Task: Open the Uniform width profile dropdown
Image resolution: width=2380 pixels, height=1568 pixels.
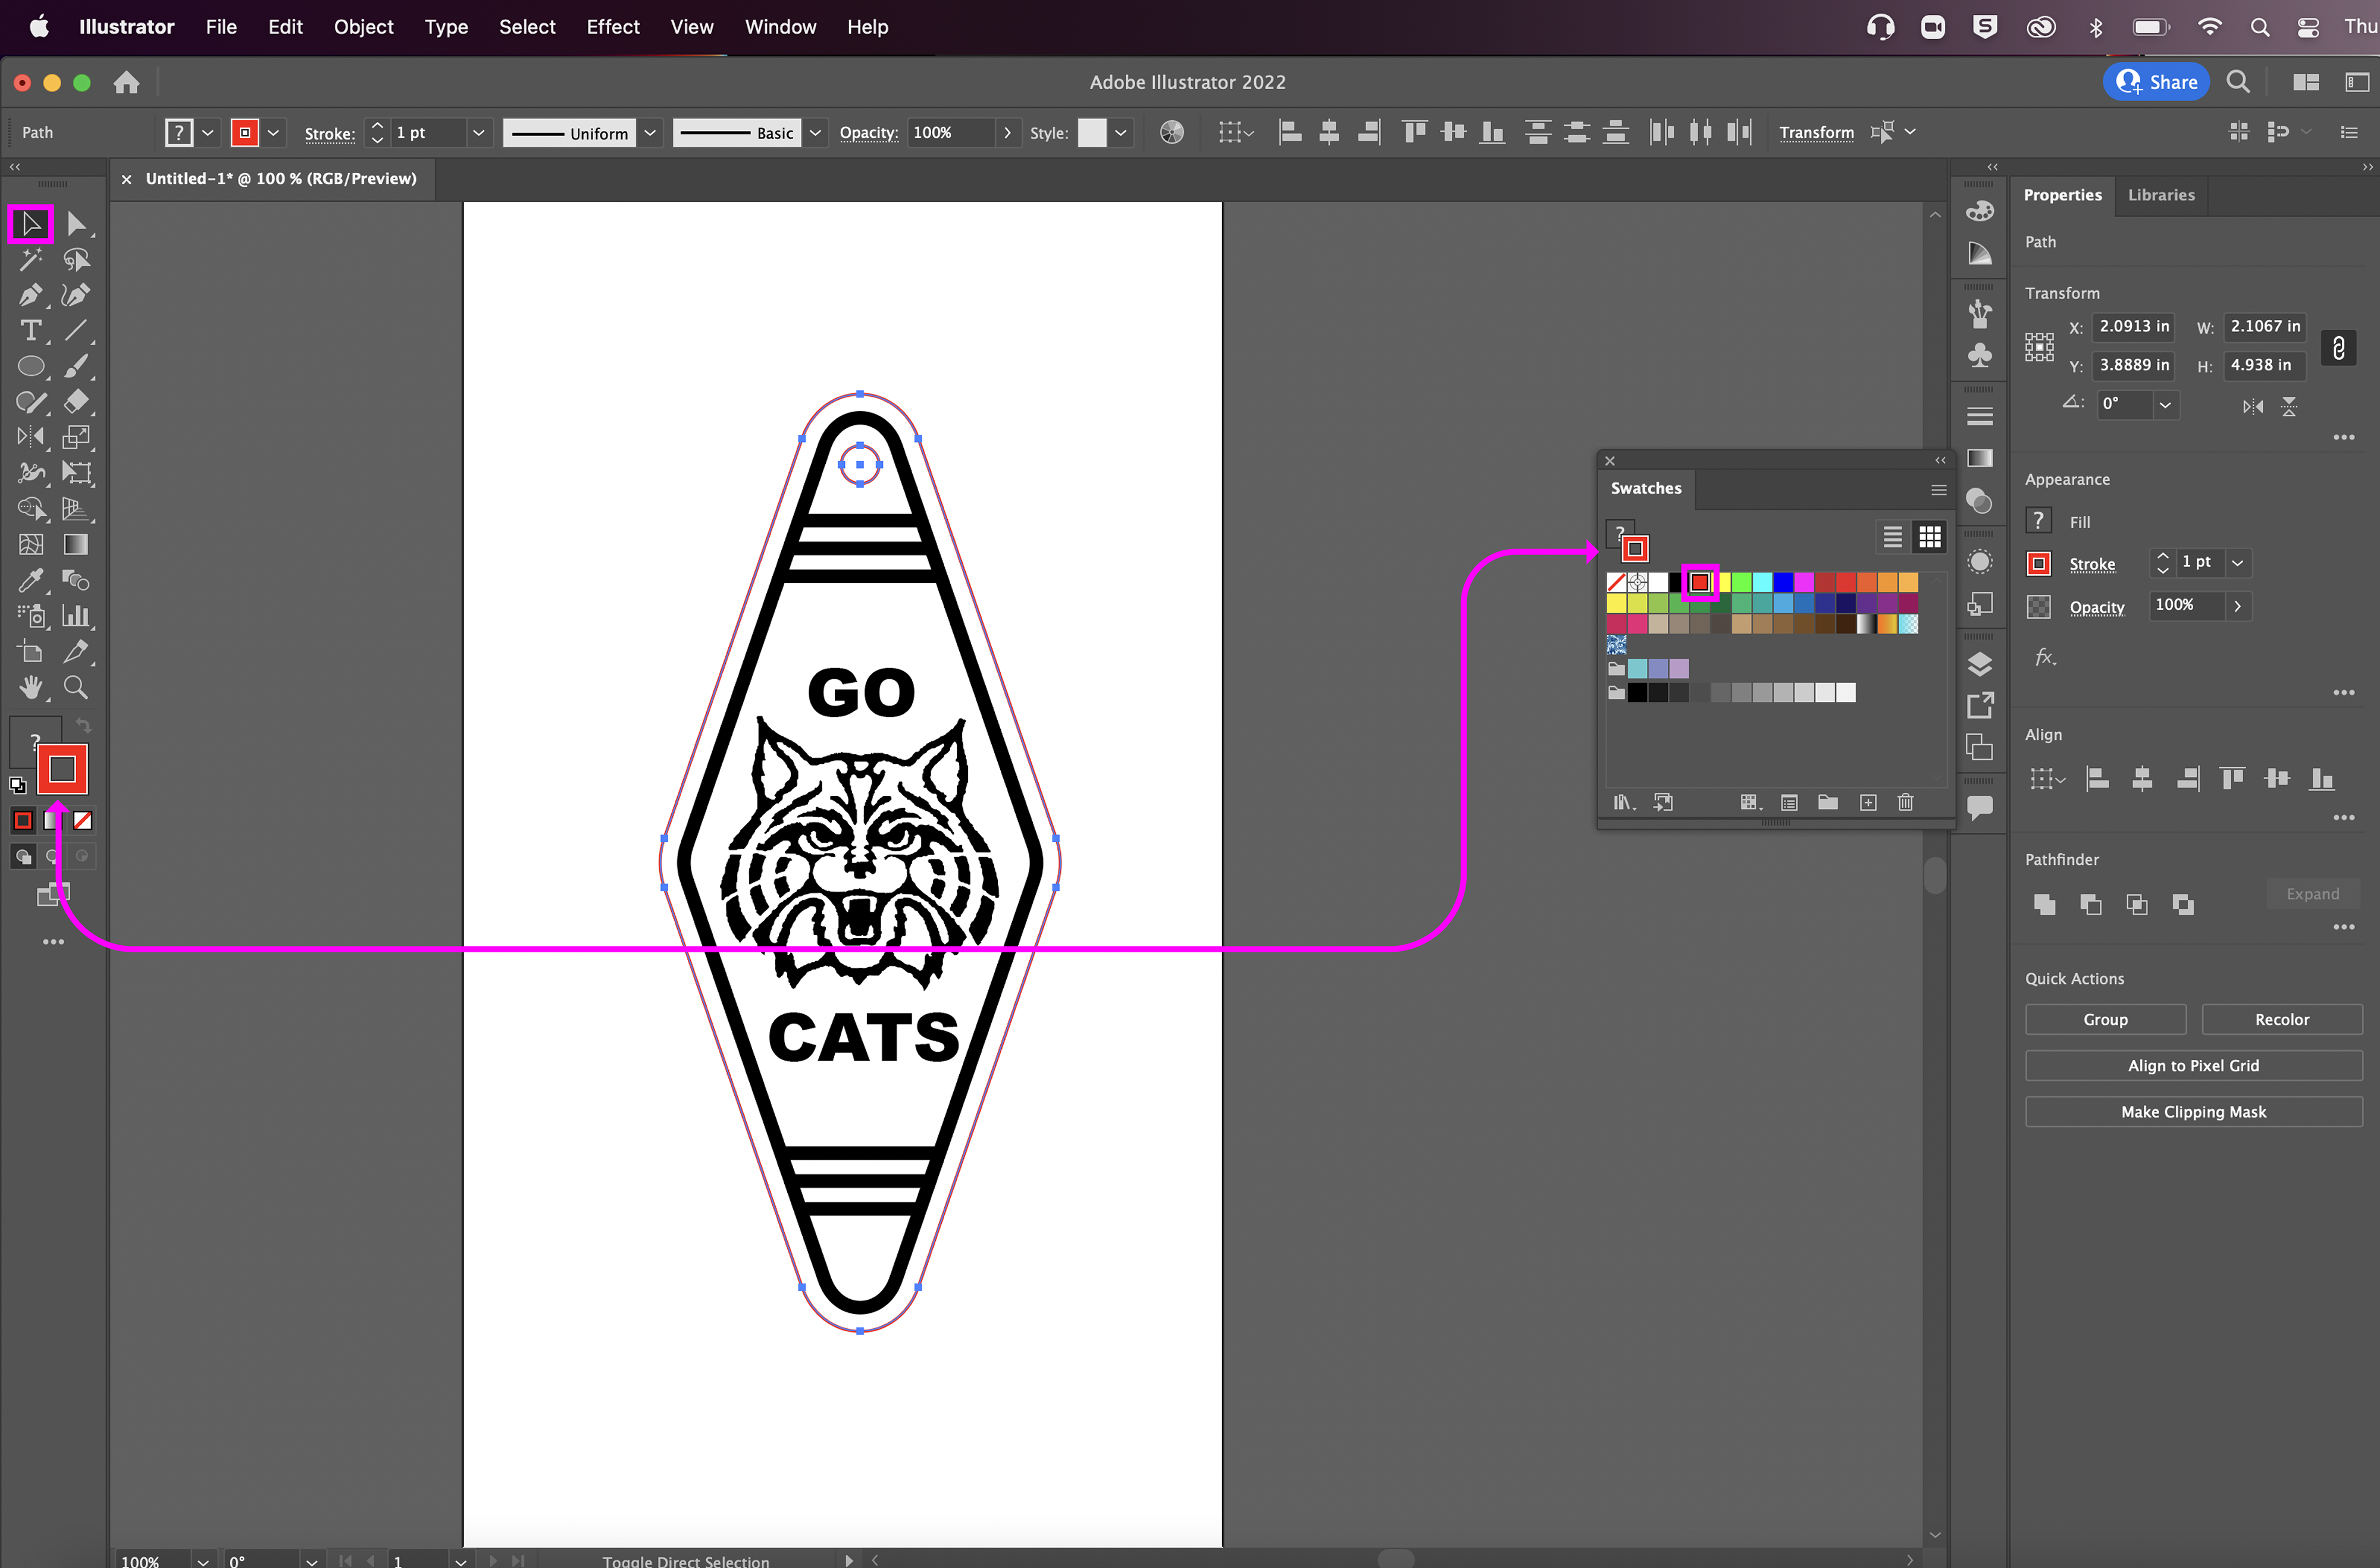Action: click(x=650, y=133)
